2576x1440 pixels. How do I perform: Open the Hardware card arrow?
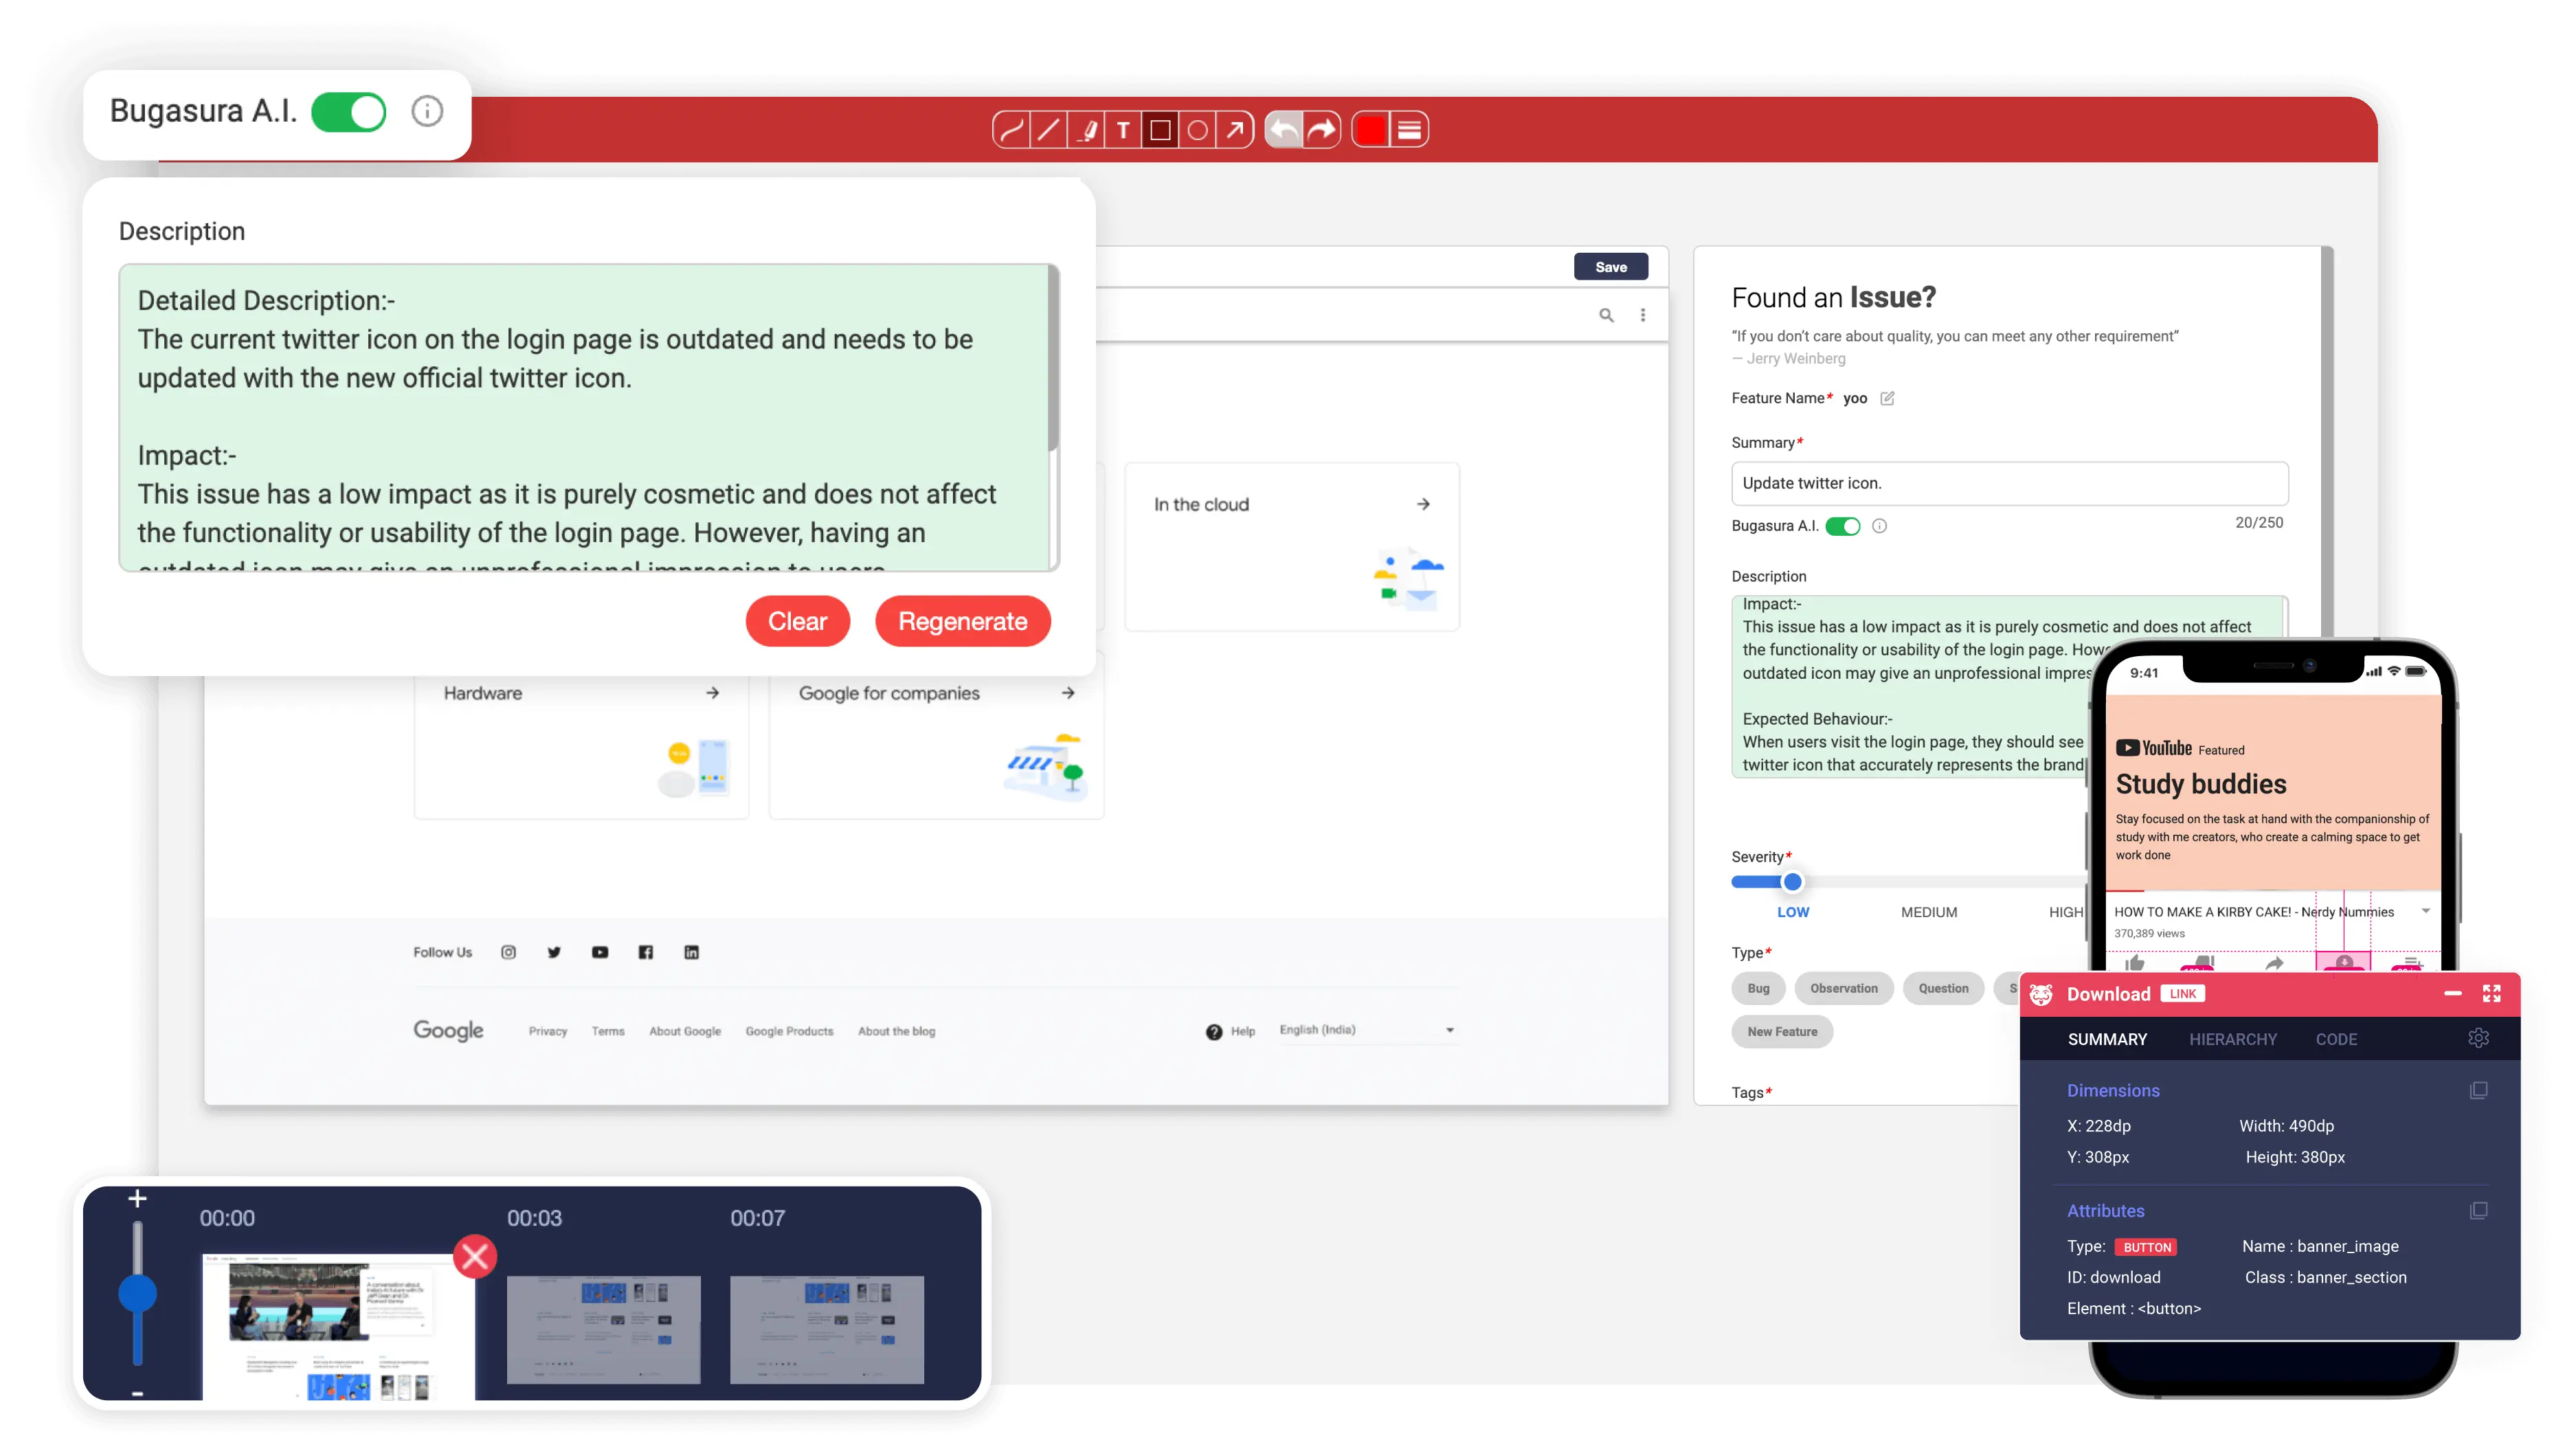click(712, 692)
